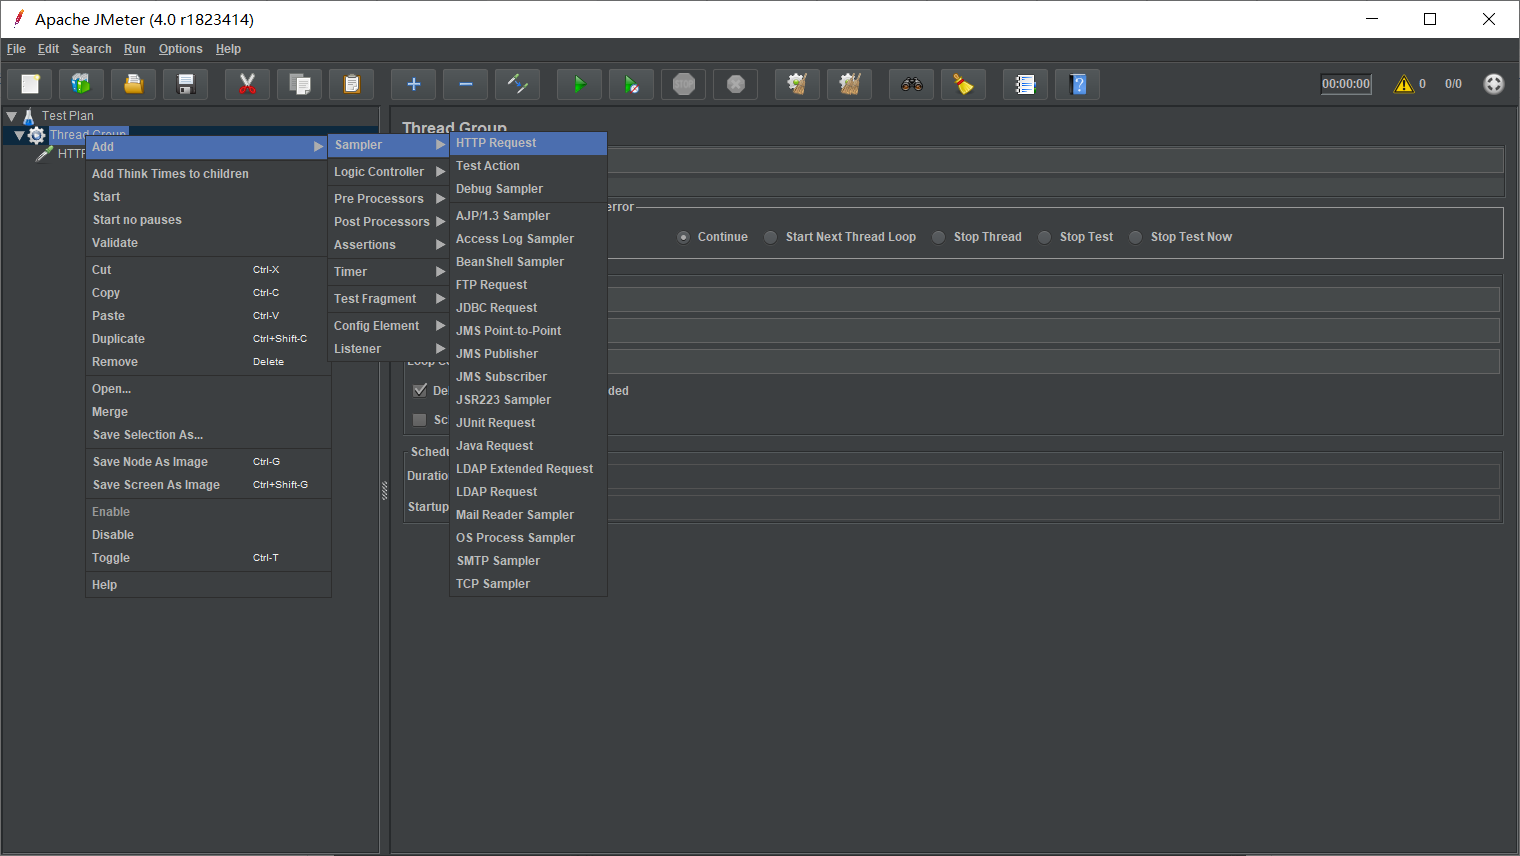Choose BeanShell Sampler entry
Image resolution: width=1520 pixels, height=856 pixels.
click(x=528, y=262)
